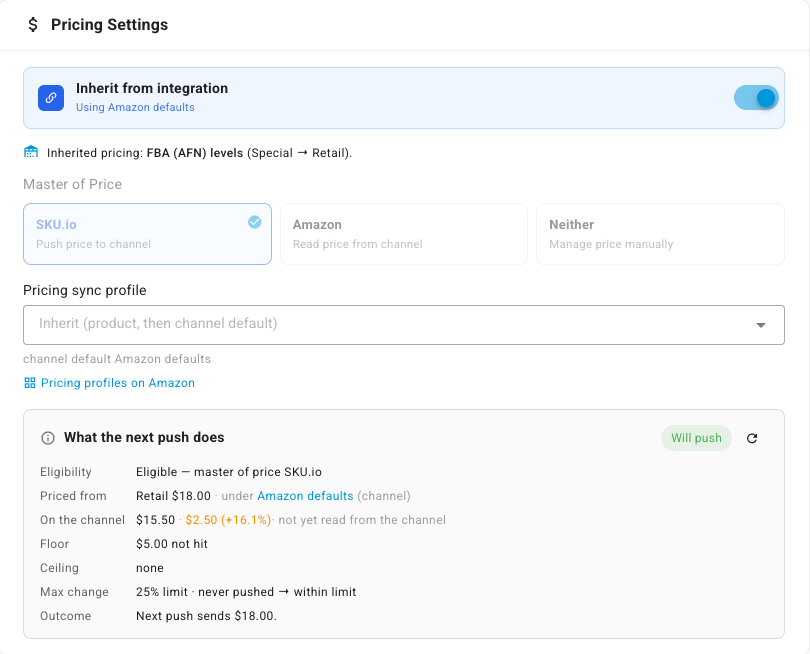810x654 pixels.
Task: Click the Master of Price label
Action: pos(72,184)
